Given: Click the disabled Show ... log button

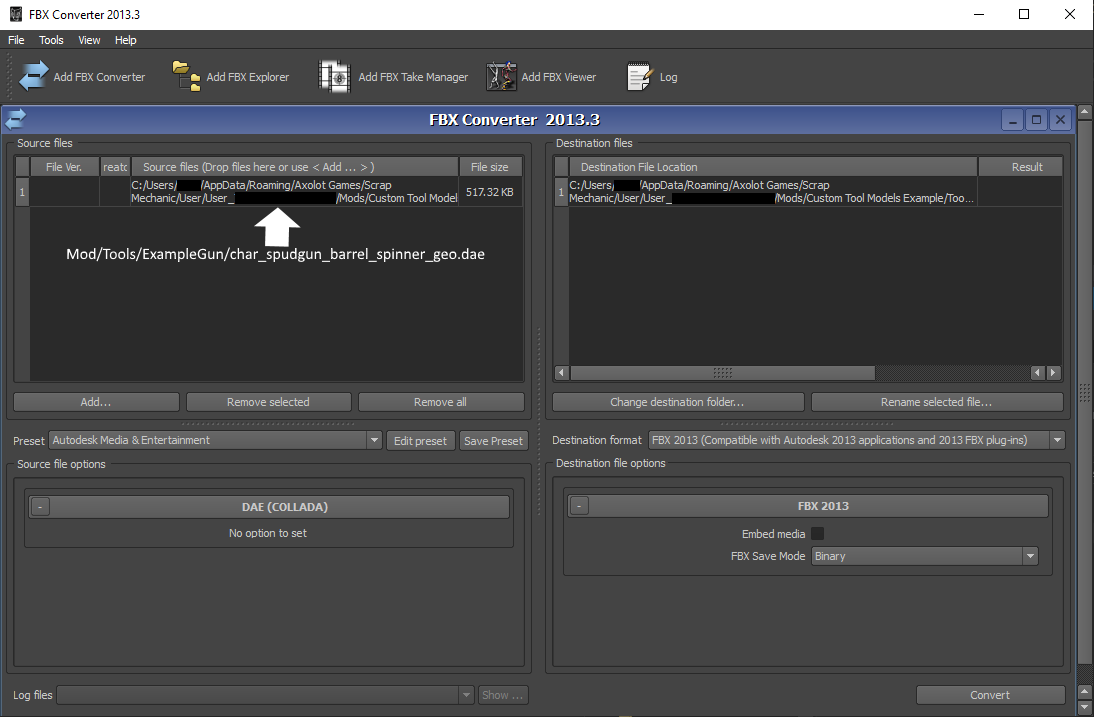Looking at the screenshot, I should point(502,695).
